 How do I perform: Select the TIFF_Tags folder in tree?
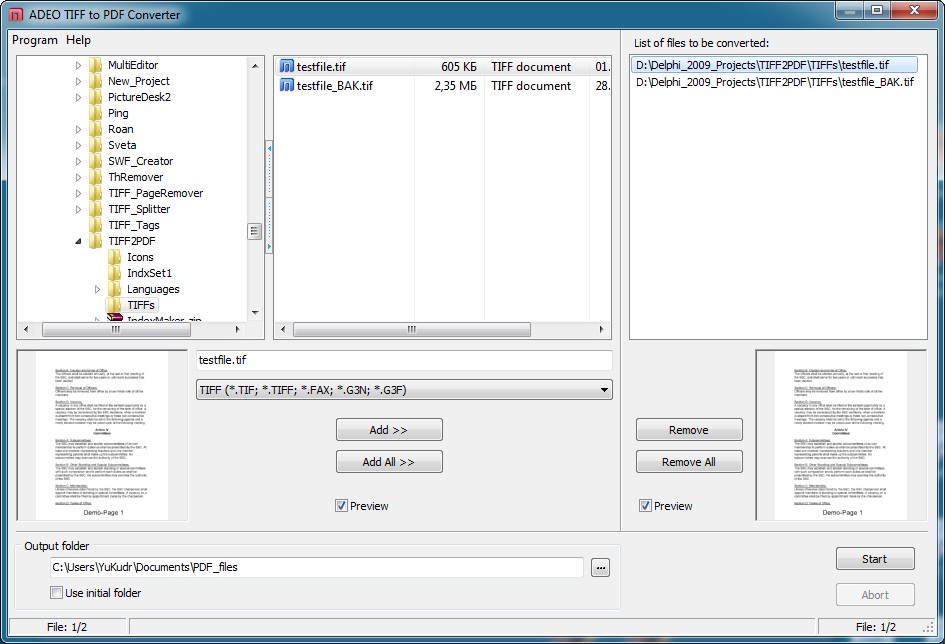point(134,225)
